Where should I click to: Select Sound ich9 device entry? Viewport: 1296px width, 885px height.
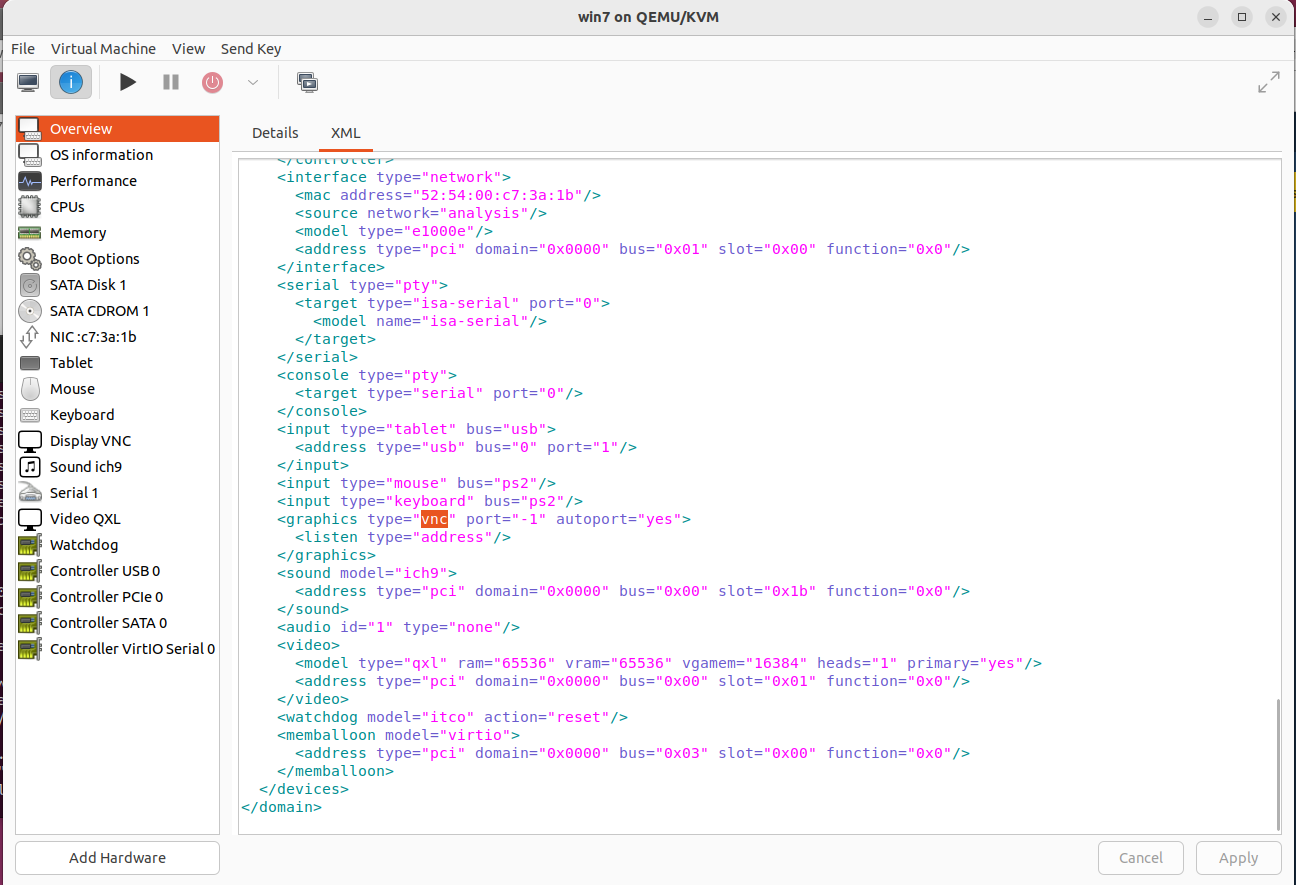pyautogui.click(x=86, y=467)
